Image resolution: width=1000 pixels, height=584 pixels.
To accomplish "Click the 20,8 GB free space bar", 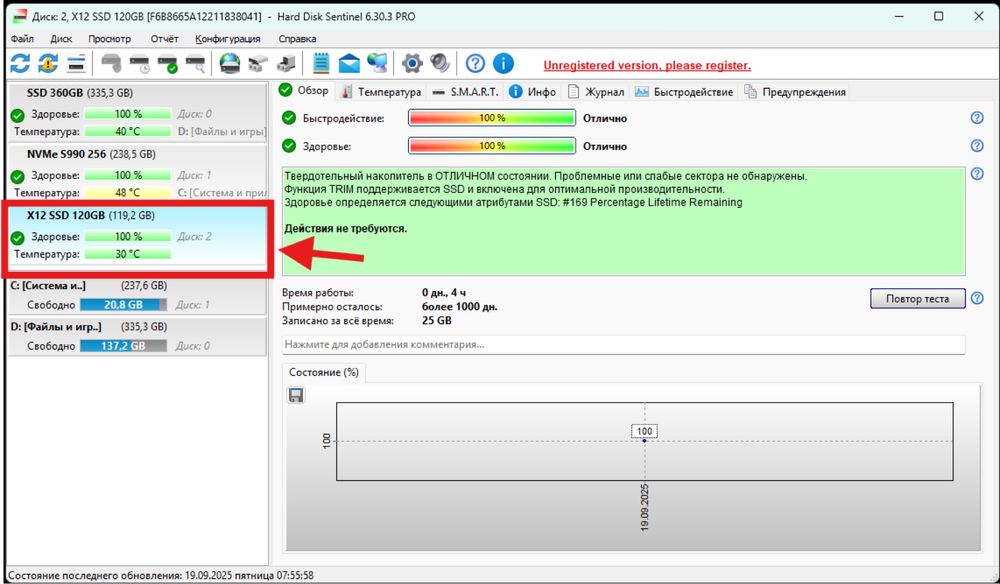I will pos(124,305).
